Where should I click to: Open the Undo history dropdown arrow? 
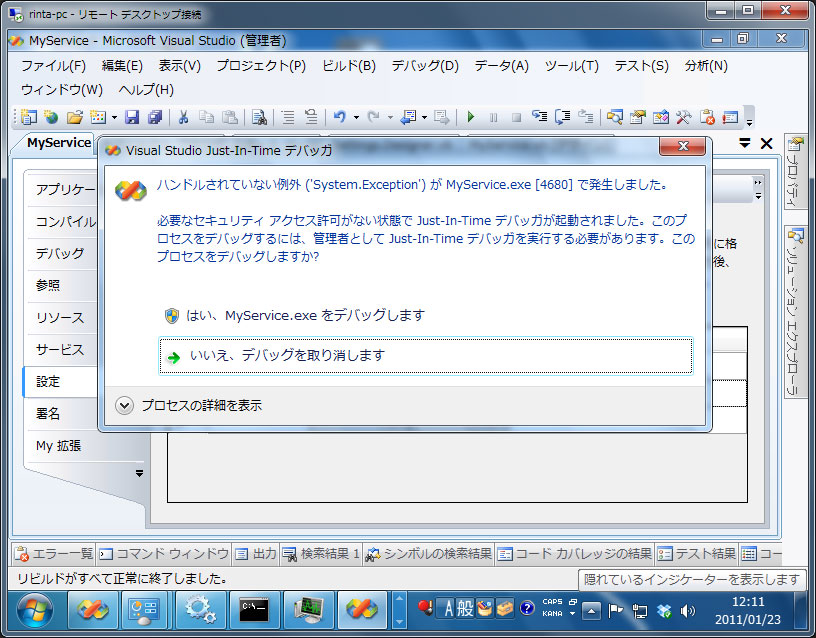click(x=356, y=118)
